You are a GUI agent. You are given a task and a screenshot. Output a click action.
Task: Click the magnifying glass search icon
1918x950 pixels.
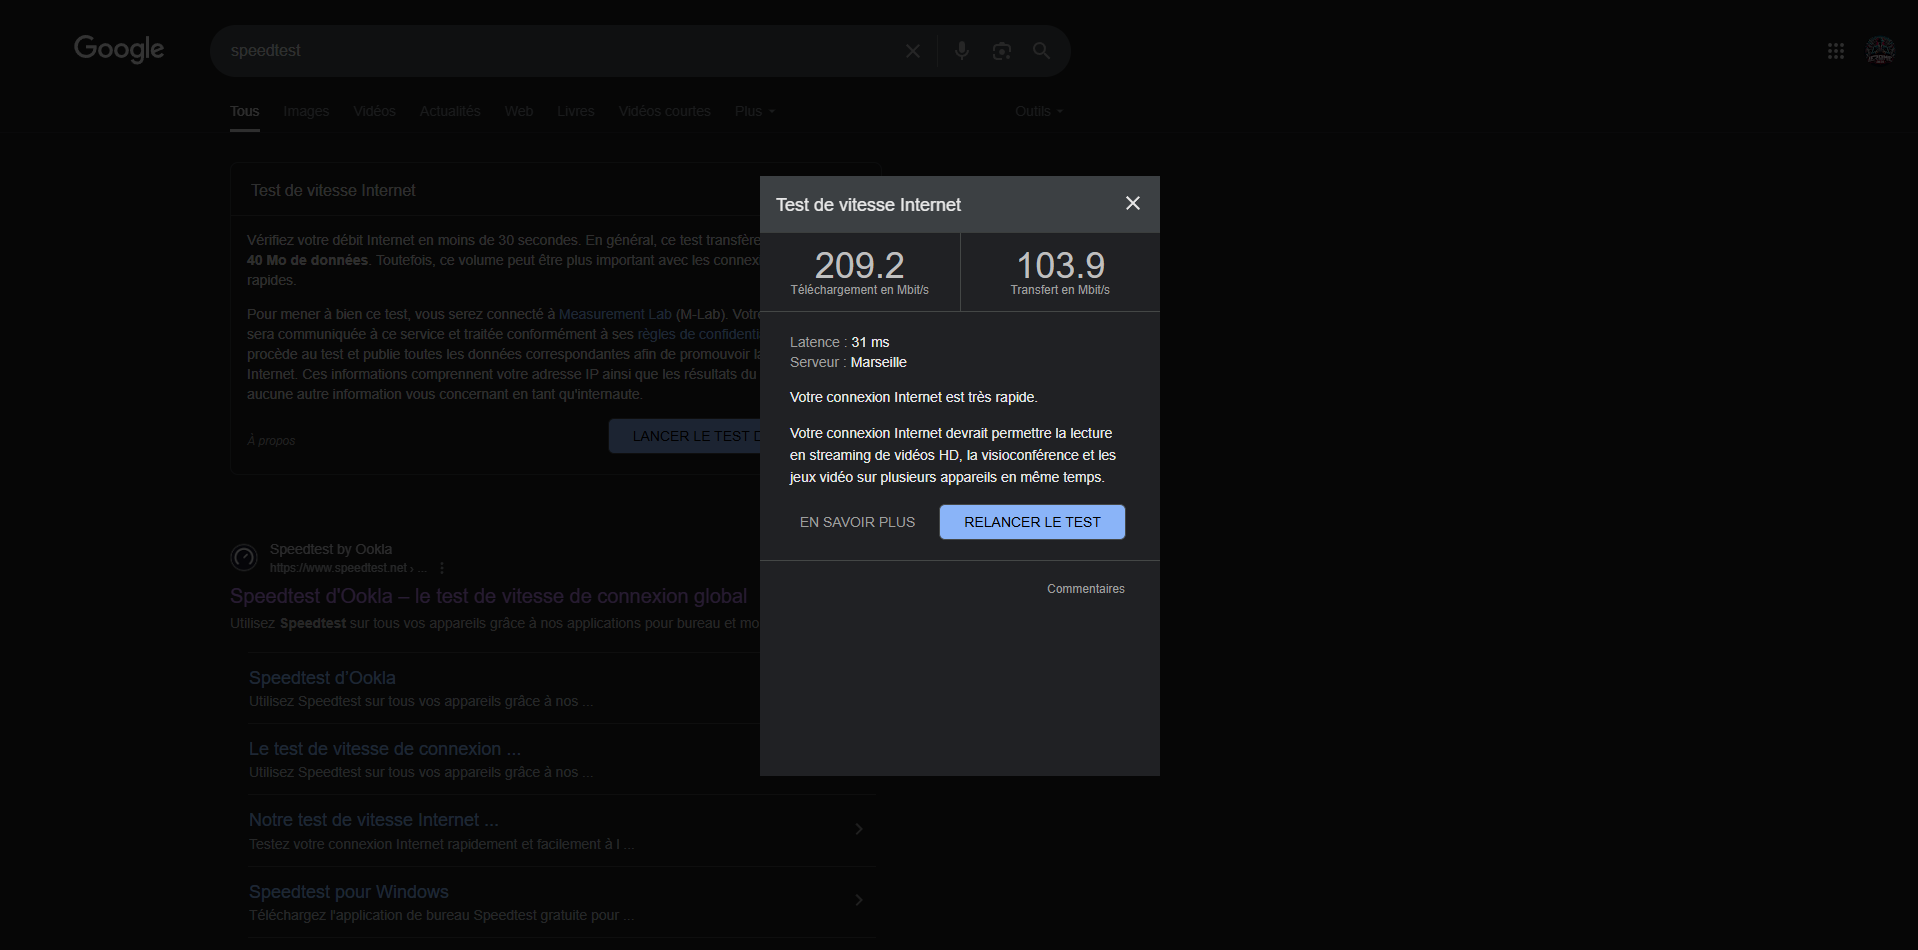(1041, 51)
